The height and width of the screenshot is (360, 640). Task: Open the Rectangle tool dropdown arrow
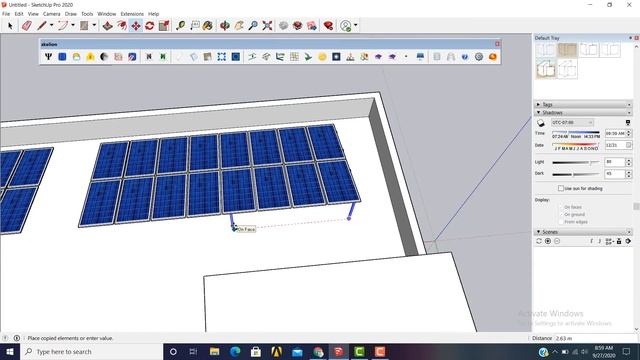click(94, 25)
